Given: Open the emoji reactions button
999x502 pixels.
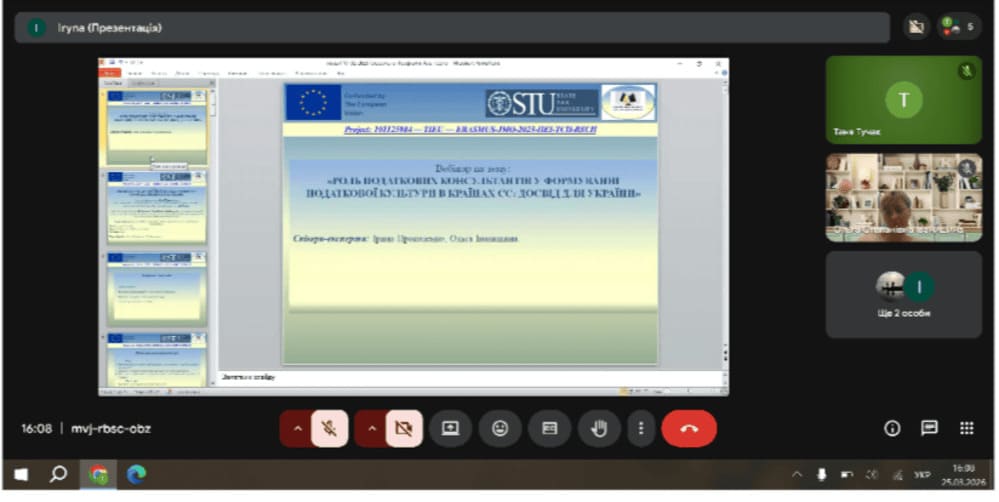Looking at the screenshot, I should pos(500,428).
